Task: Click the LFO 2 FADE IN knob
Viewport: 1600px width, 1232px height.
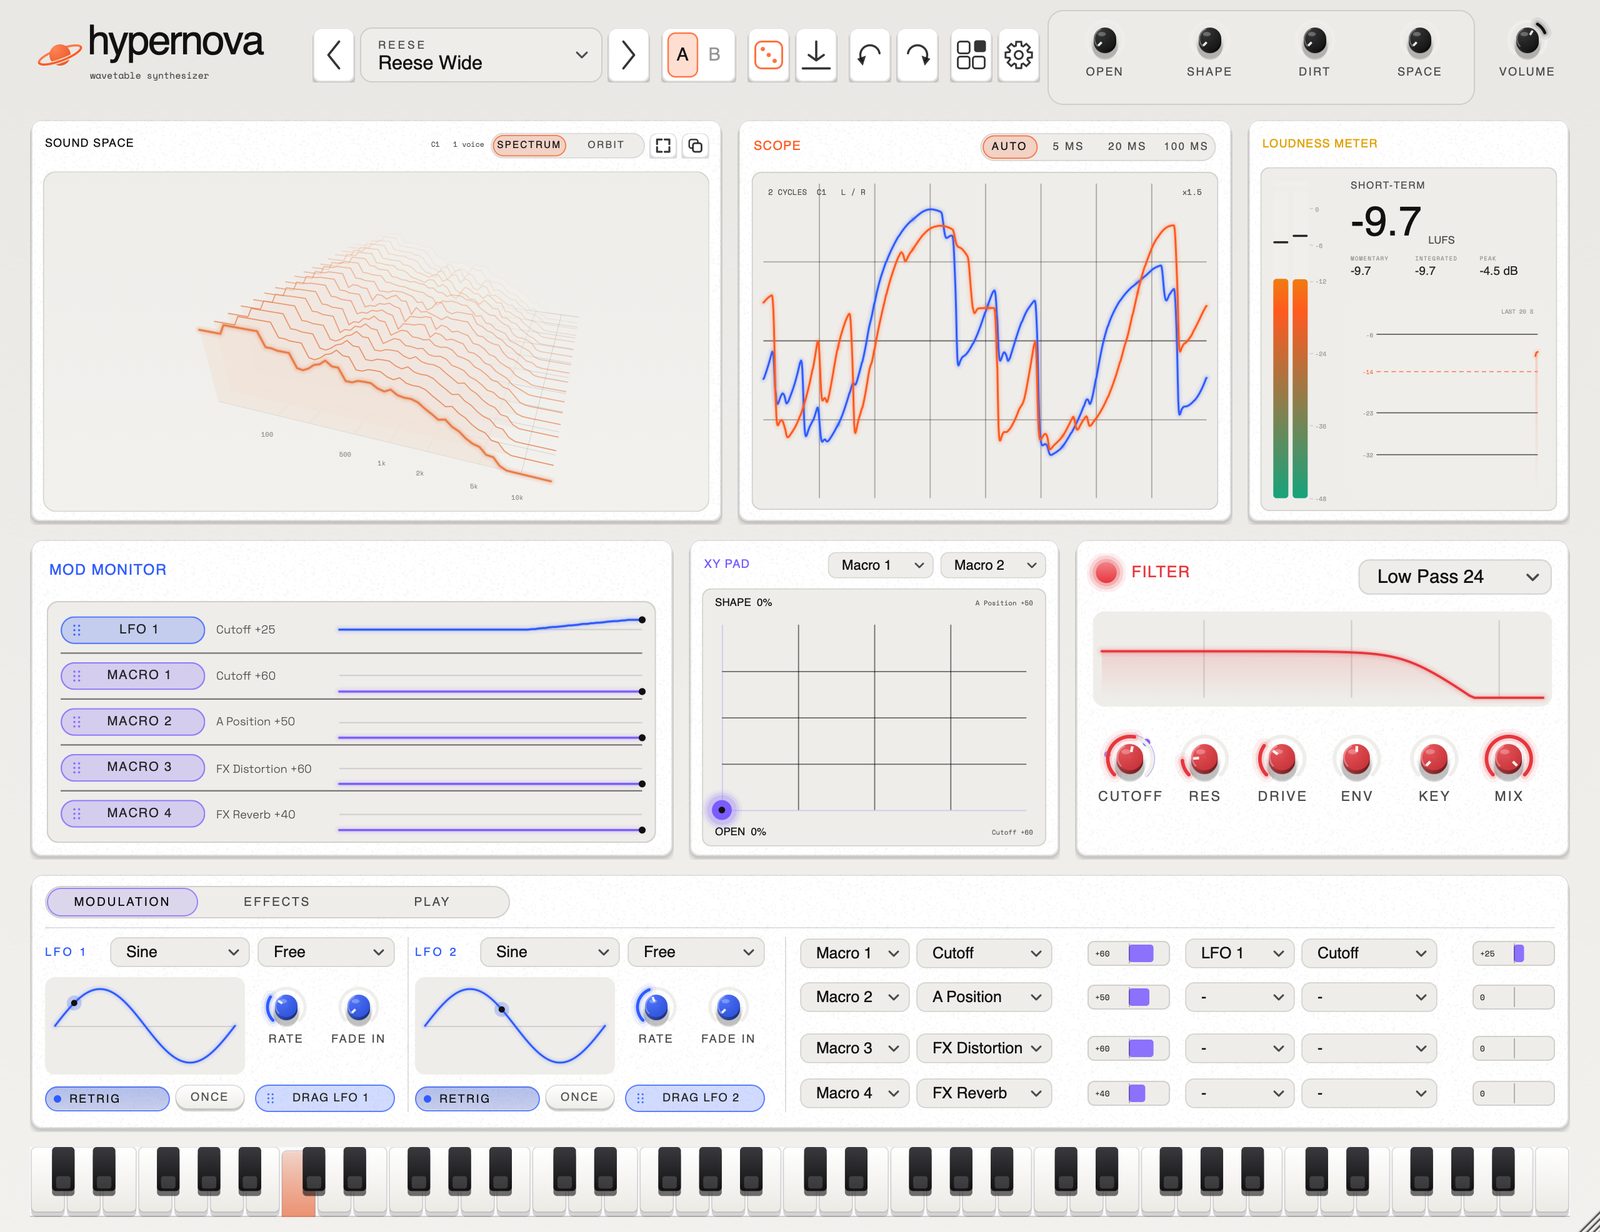Action: [728, 1008]
